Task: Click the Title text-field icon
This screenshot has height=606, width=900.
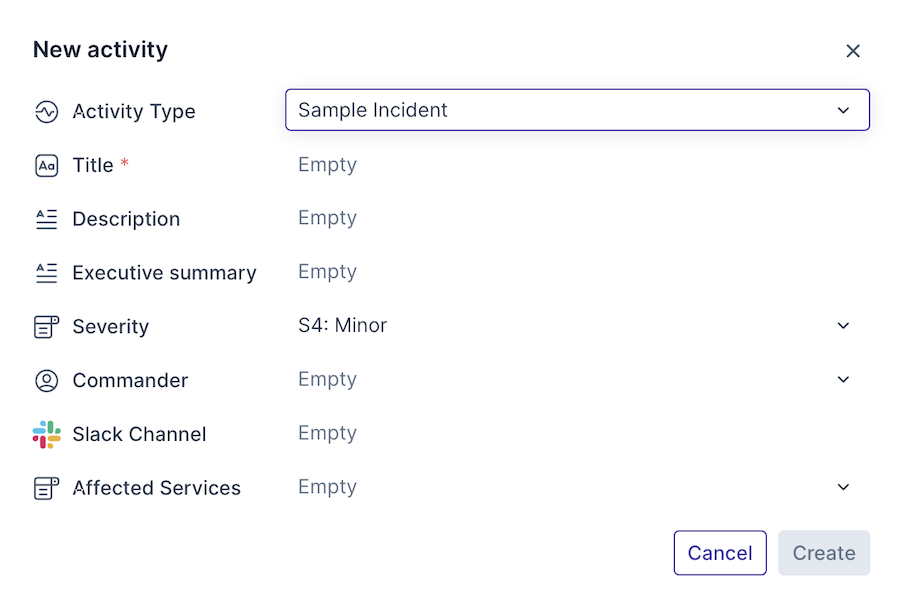Action: [47, 166]
